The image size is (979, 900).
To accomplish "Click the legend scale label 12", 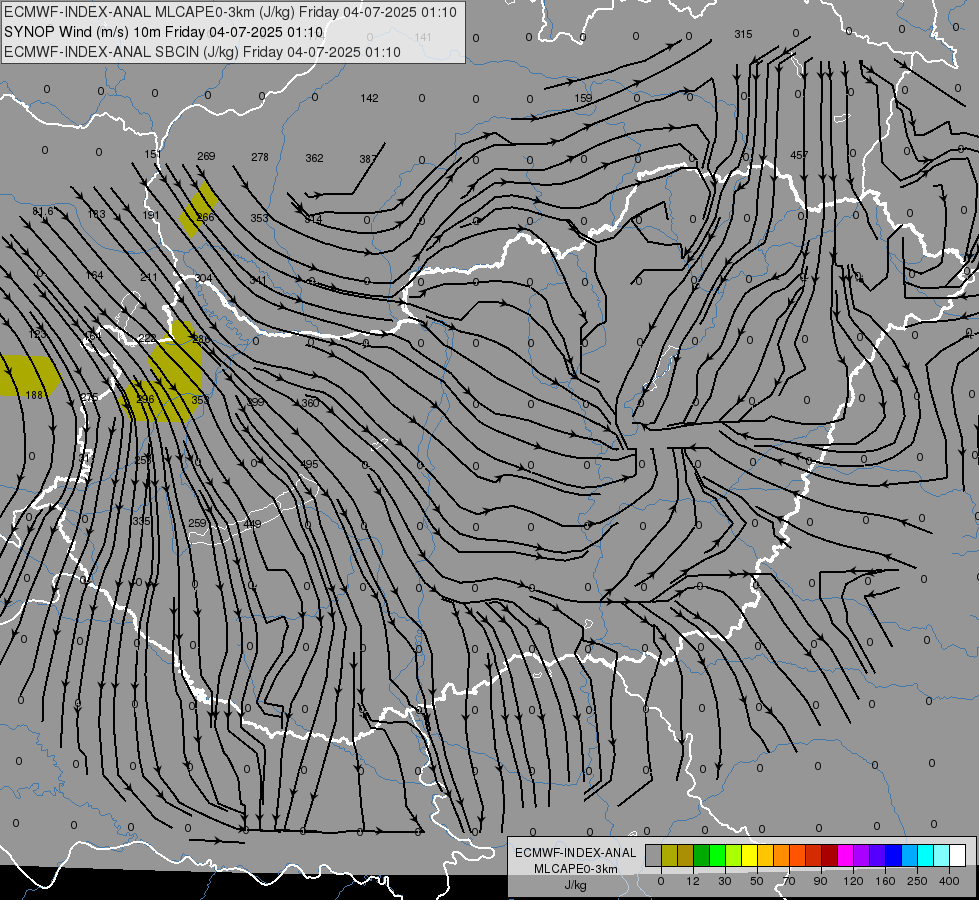I will click(x=692, y=881).
